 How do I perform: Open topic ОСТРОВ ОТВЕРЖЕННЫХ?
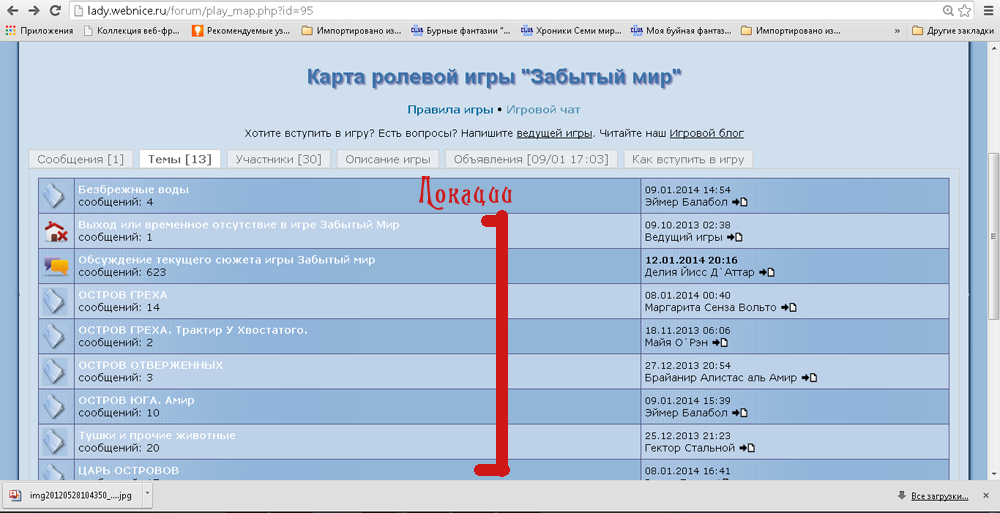click(151, 365)
